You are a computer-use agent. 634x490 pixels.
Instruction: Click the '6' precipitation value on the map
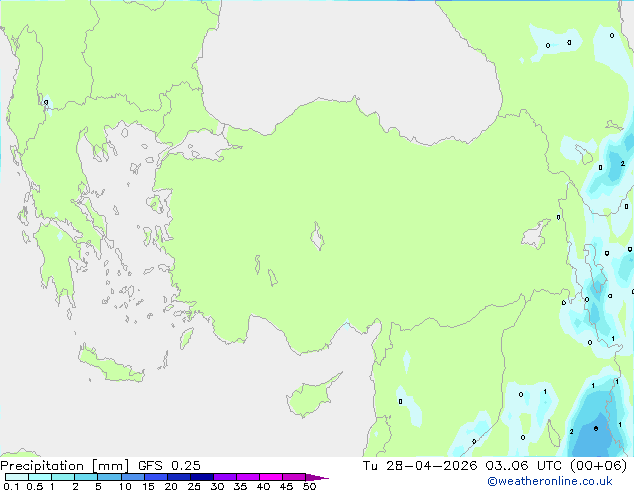pos(596,429)
